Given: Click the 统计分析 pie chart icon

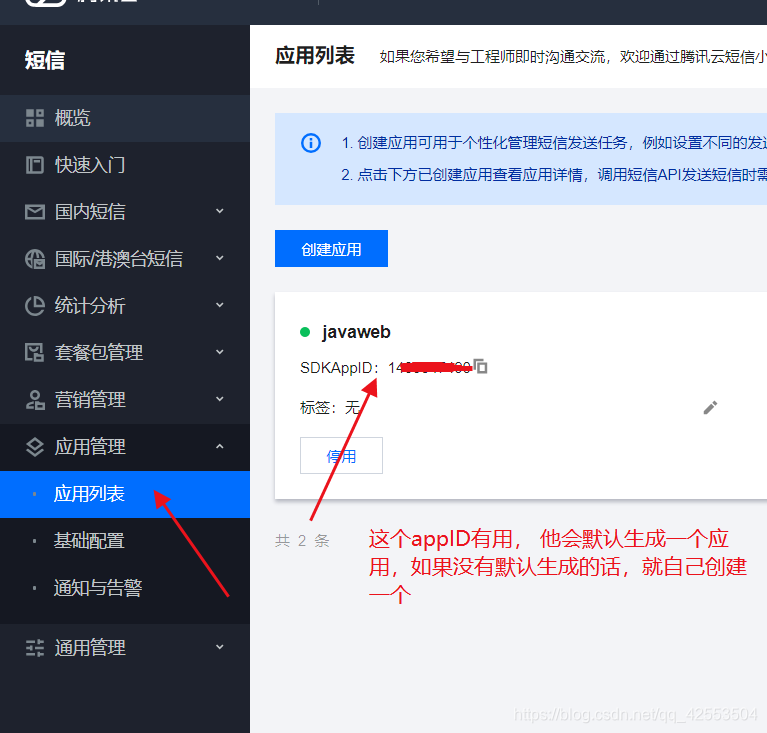Looking at the screenshot, I should pos(35,306).
